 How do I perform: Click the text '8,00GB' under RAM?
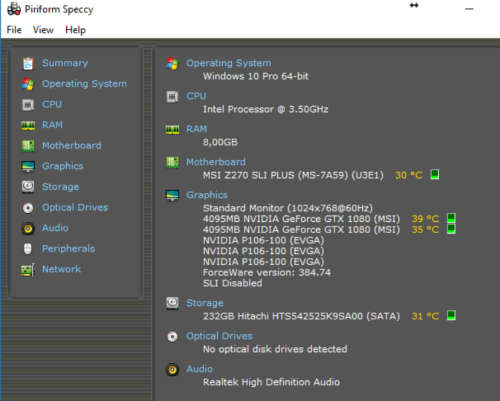pos(220,142)
